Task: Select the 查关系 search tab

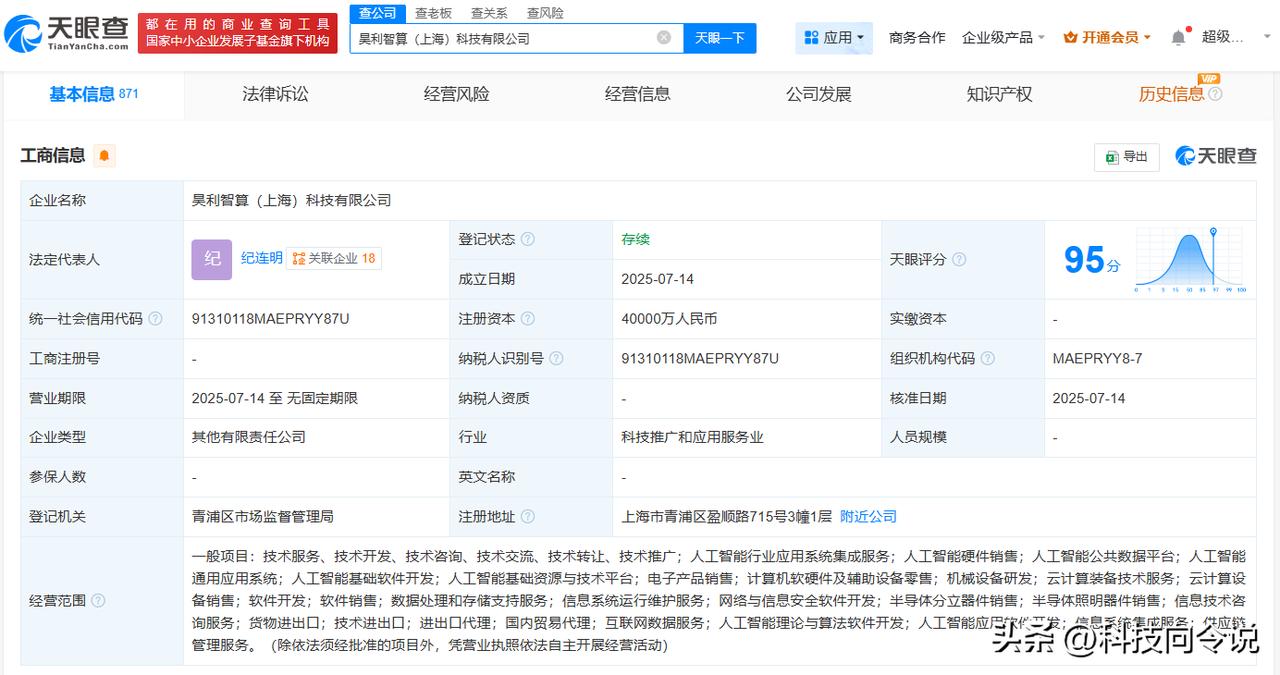Action: [x=489, y=13]
